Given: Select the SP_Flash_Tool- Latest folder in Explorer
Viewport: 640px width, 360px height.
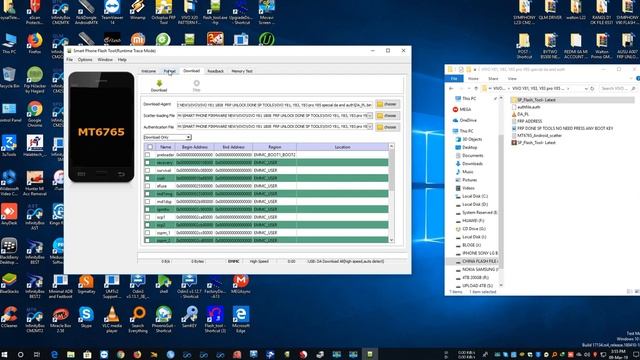Looking at the screenshot, I should click(536, 100).
